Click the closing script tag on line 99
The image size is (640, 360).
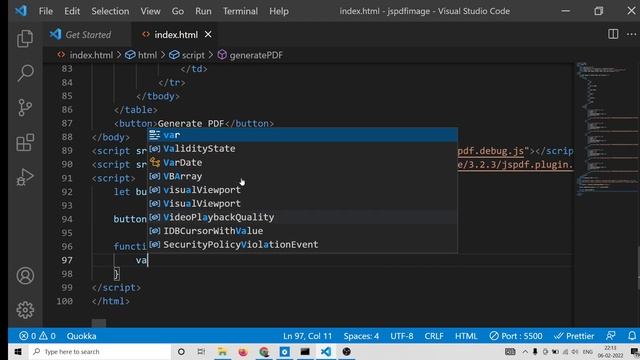[116, 287]
